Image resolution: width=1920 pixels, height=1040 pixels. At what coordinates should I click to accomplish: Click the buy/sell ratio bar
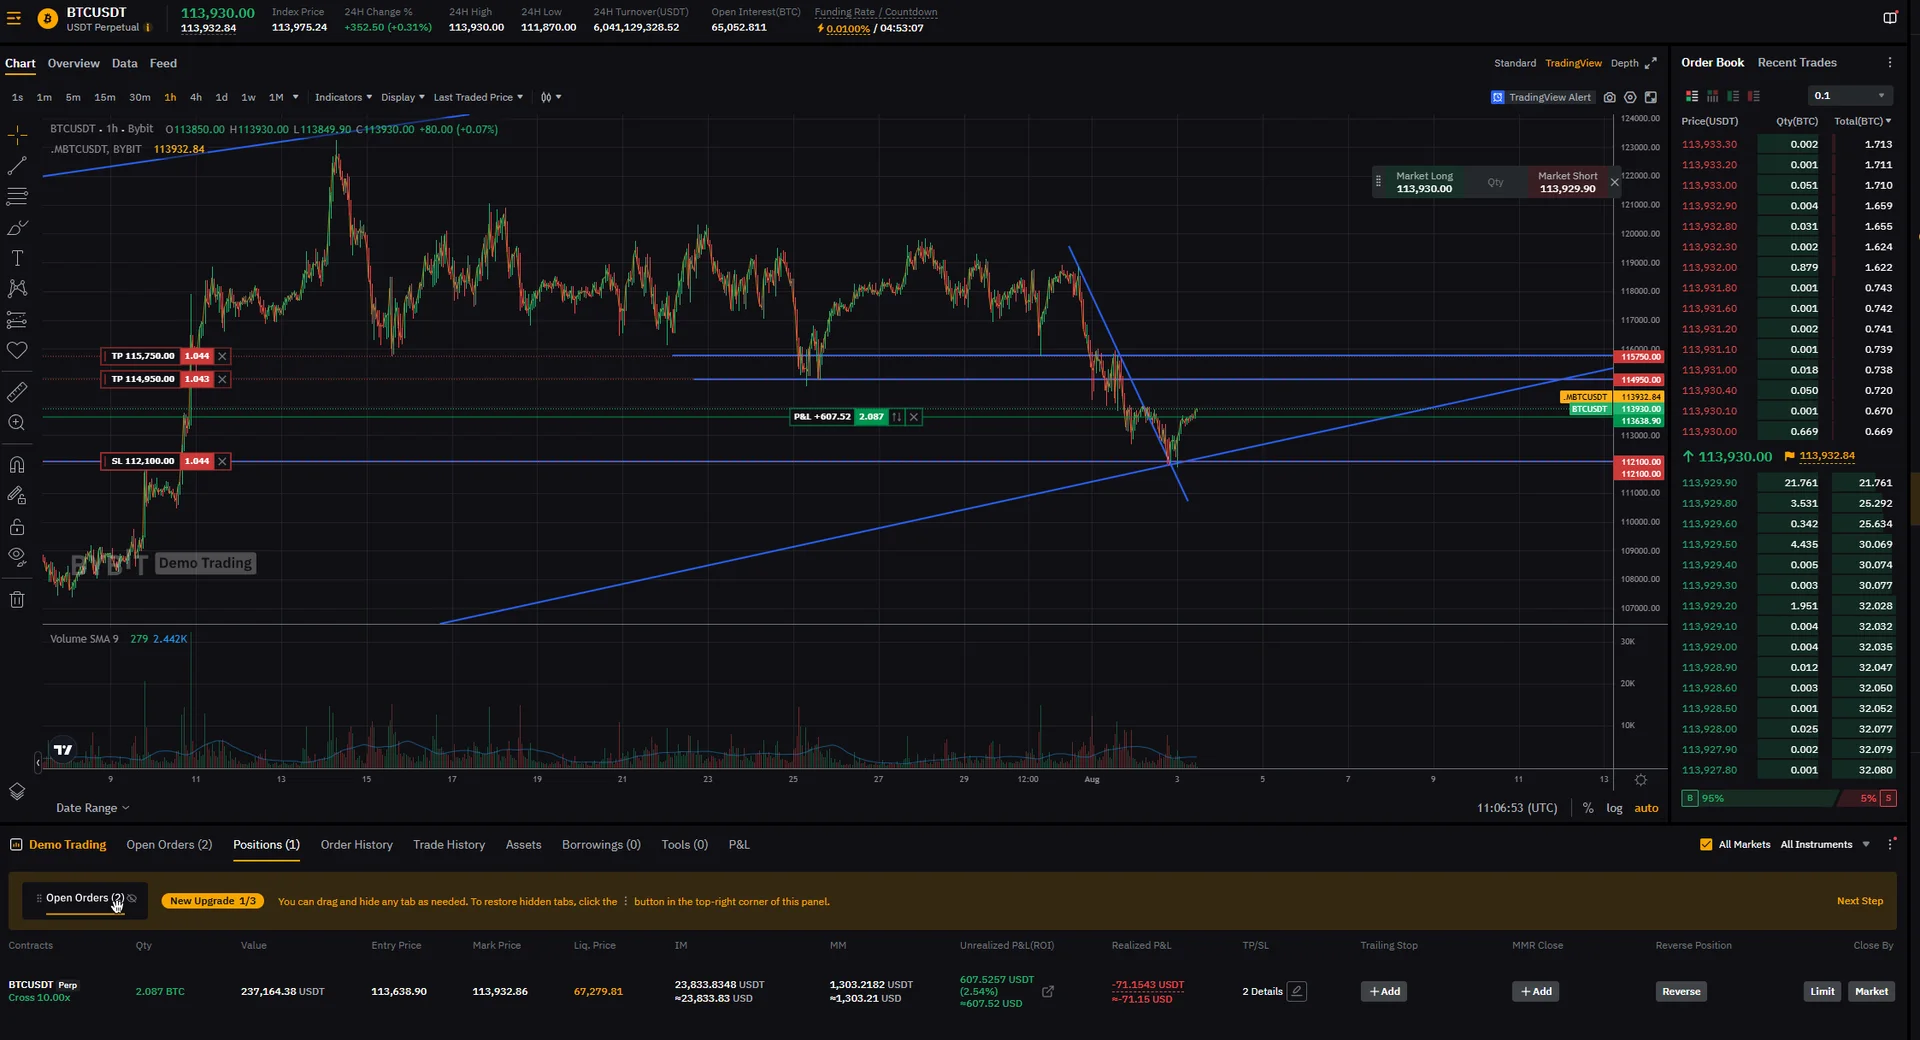[x=1788, y=798]
